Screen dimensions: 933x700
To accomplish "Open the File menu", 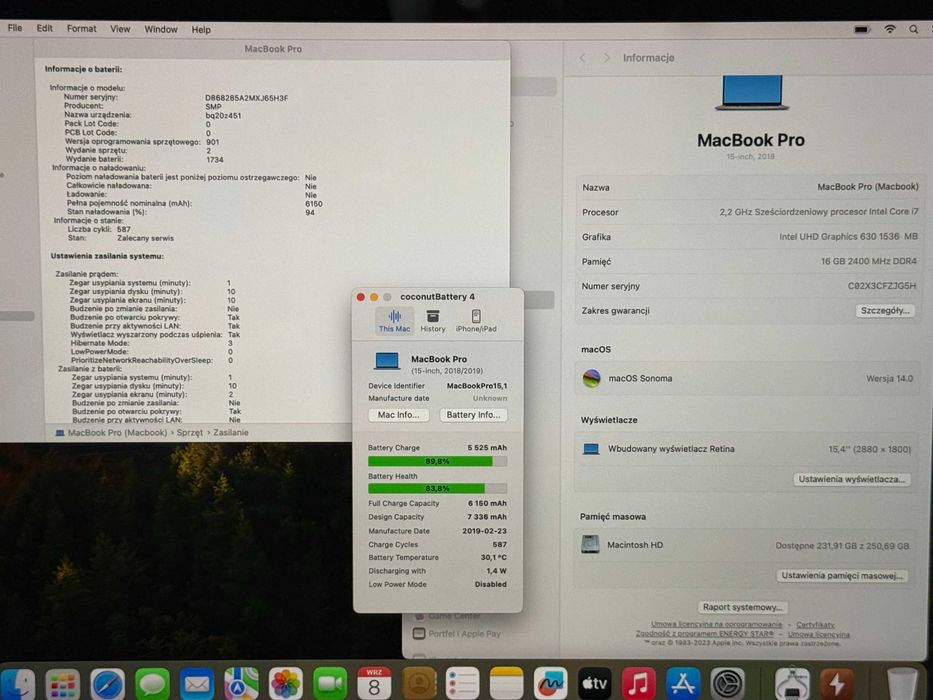I will (x=15, y=28).
